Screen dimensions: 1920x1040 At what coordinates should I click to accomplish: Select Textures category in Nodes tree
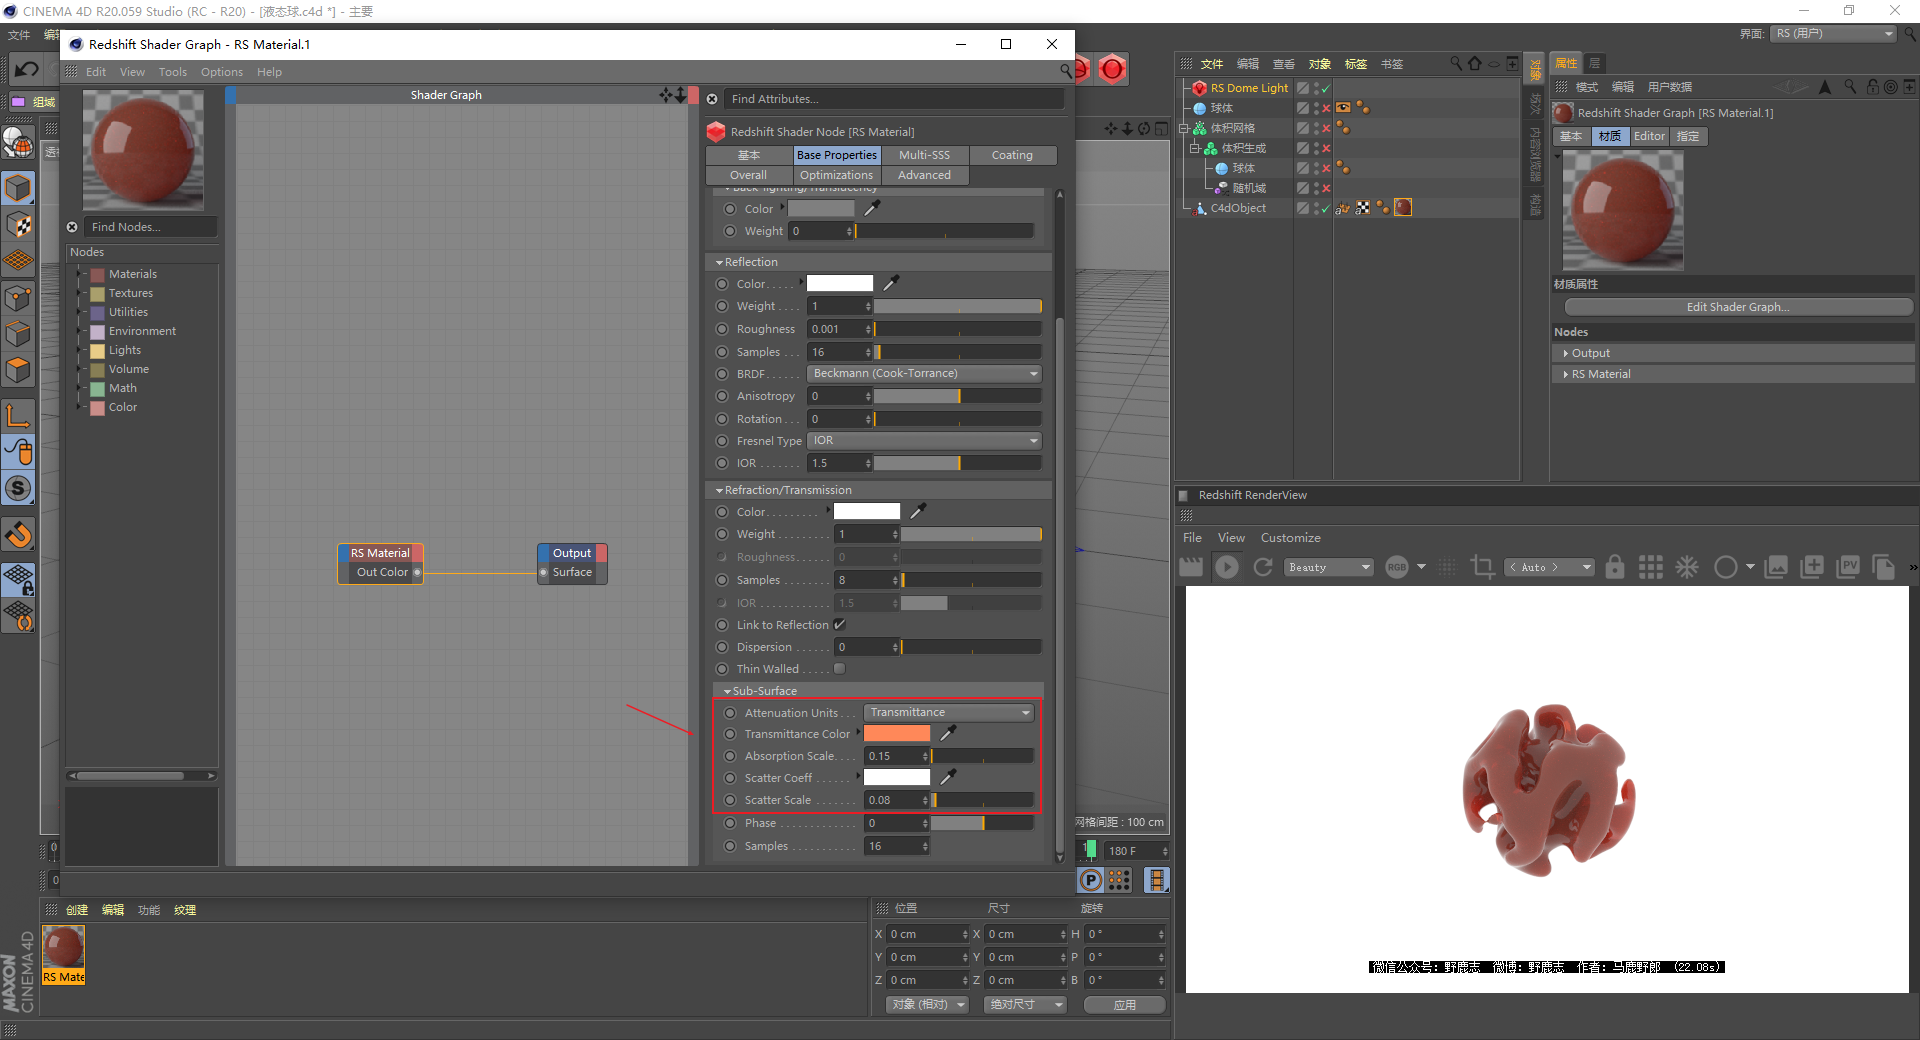coord(130,293)
